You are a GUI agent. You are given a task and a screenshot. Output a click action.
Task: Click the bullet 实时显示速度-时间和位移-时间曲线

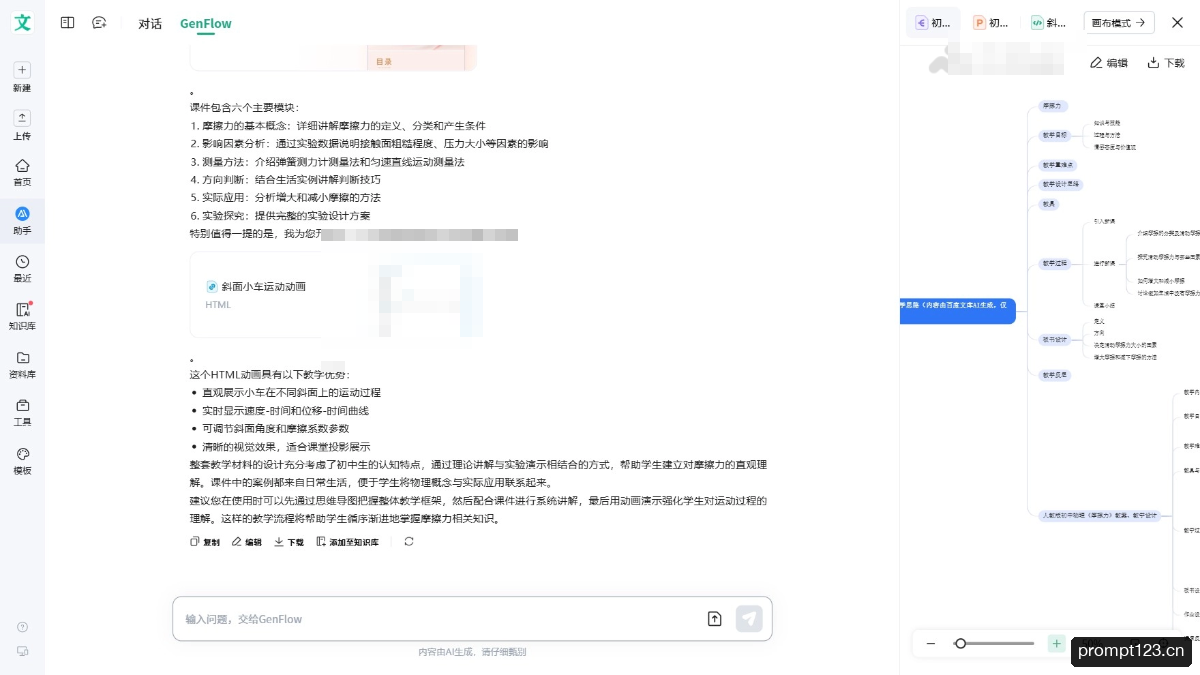coord(285,411)
